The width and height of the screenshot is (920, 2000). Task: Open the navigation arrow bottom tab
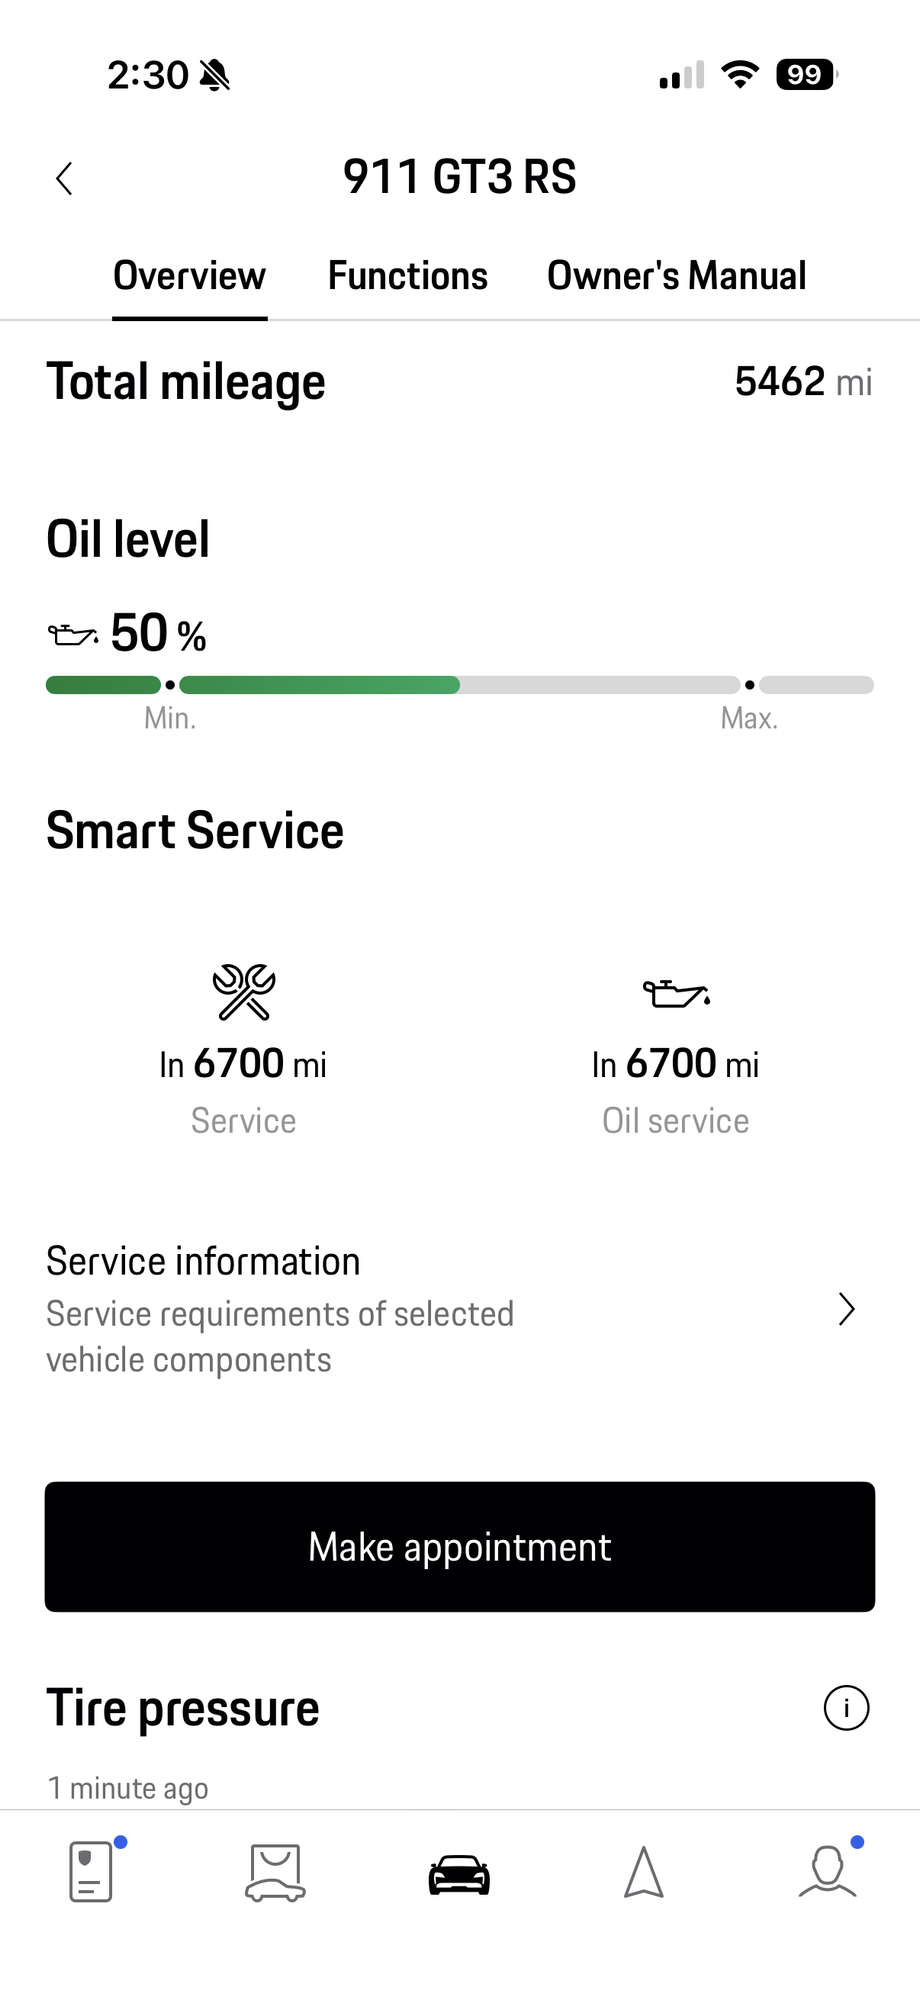click(x=643, y=1872)
